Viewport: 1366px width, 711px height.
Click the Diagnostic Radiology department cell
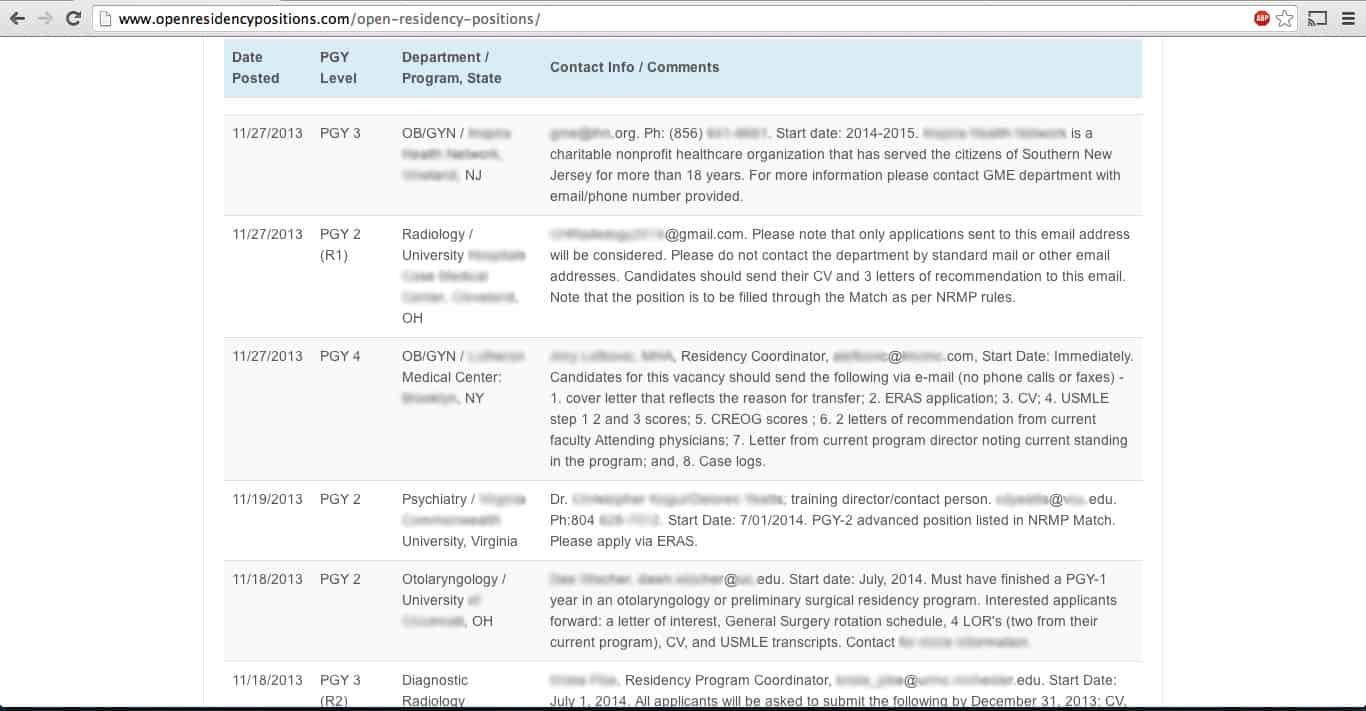coord(435,690)
